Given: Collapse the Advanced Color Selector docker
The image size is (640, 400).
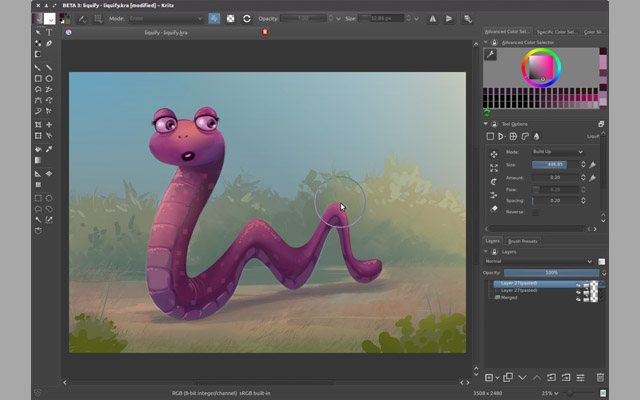Looking at the screenshot, I should [486, 42].
